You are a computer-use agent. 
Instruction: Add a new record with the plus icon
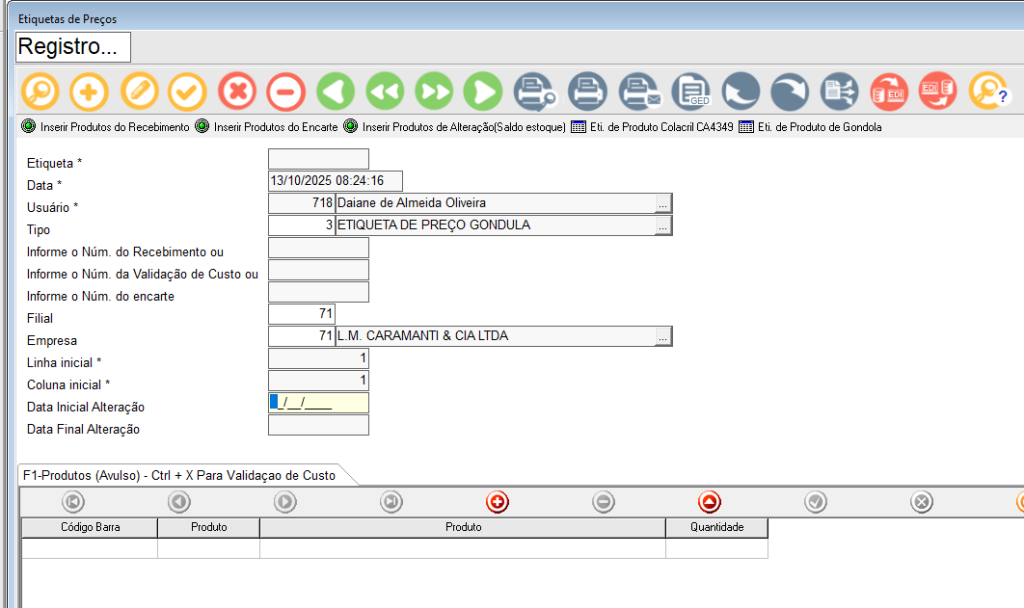click(89, 92)
